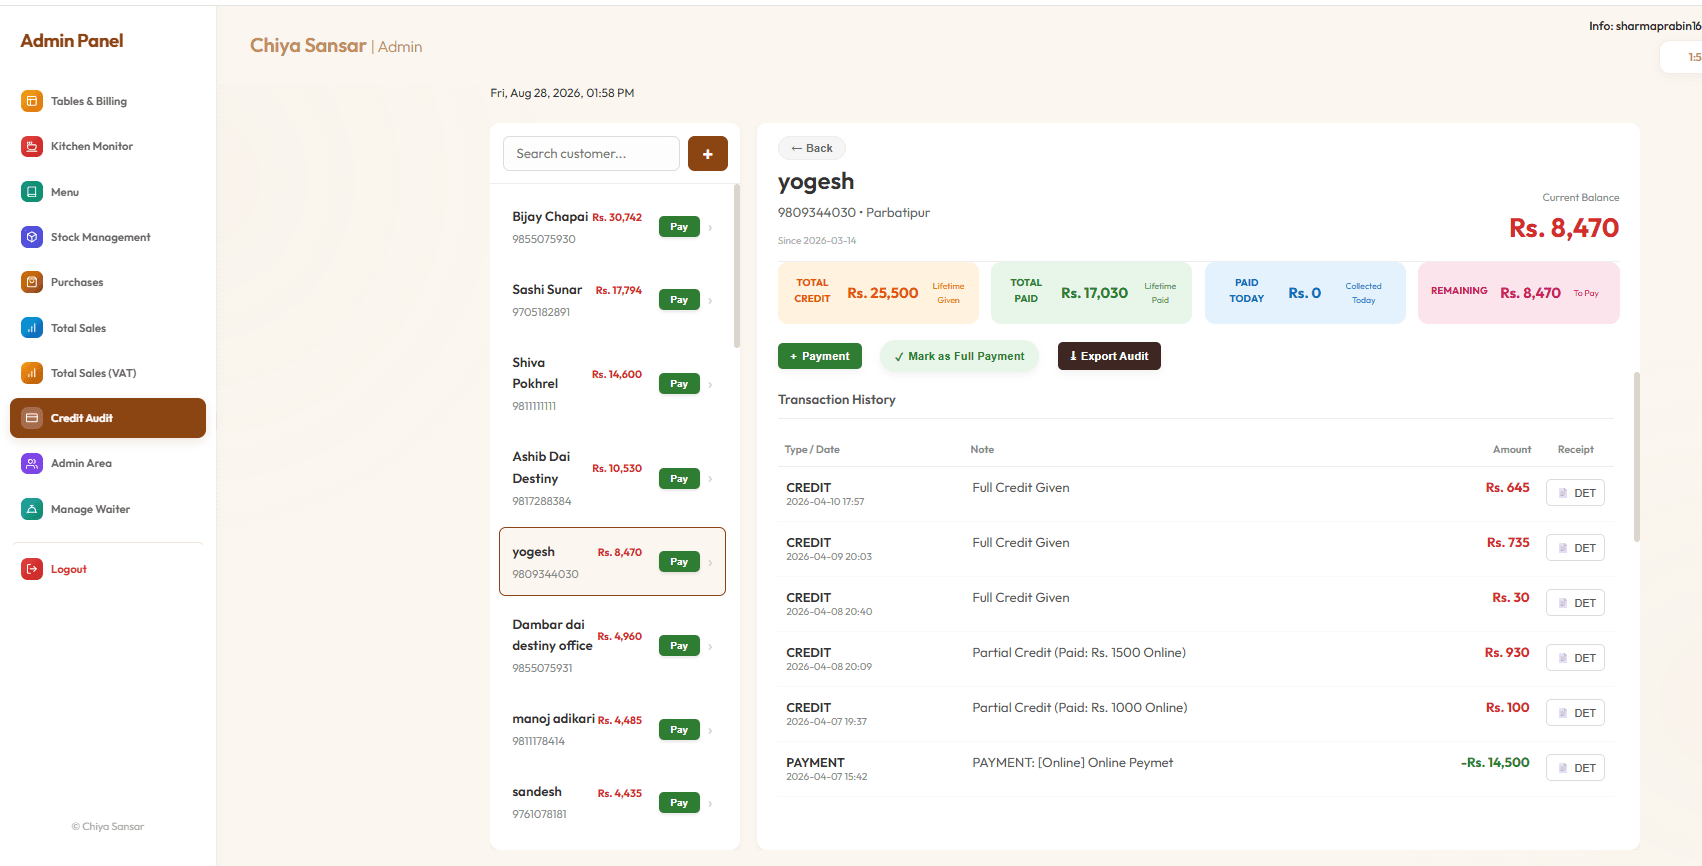Expand Ashib Dai Destiny chevron
1702x866 pixels.
click(x=711, y=479)
